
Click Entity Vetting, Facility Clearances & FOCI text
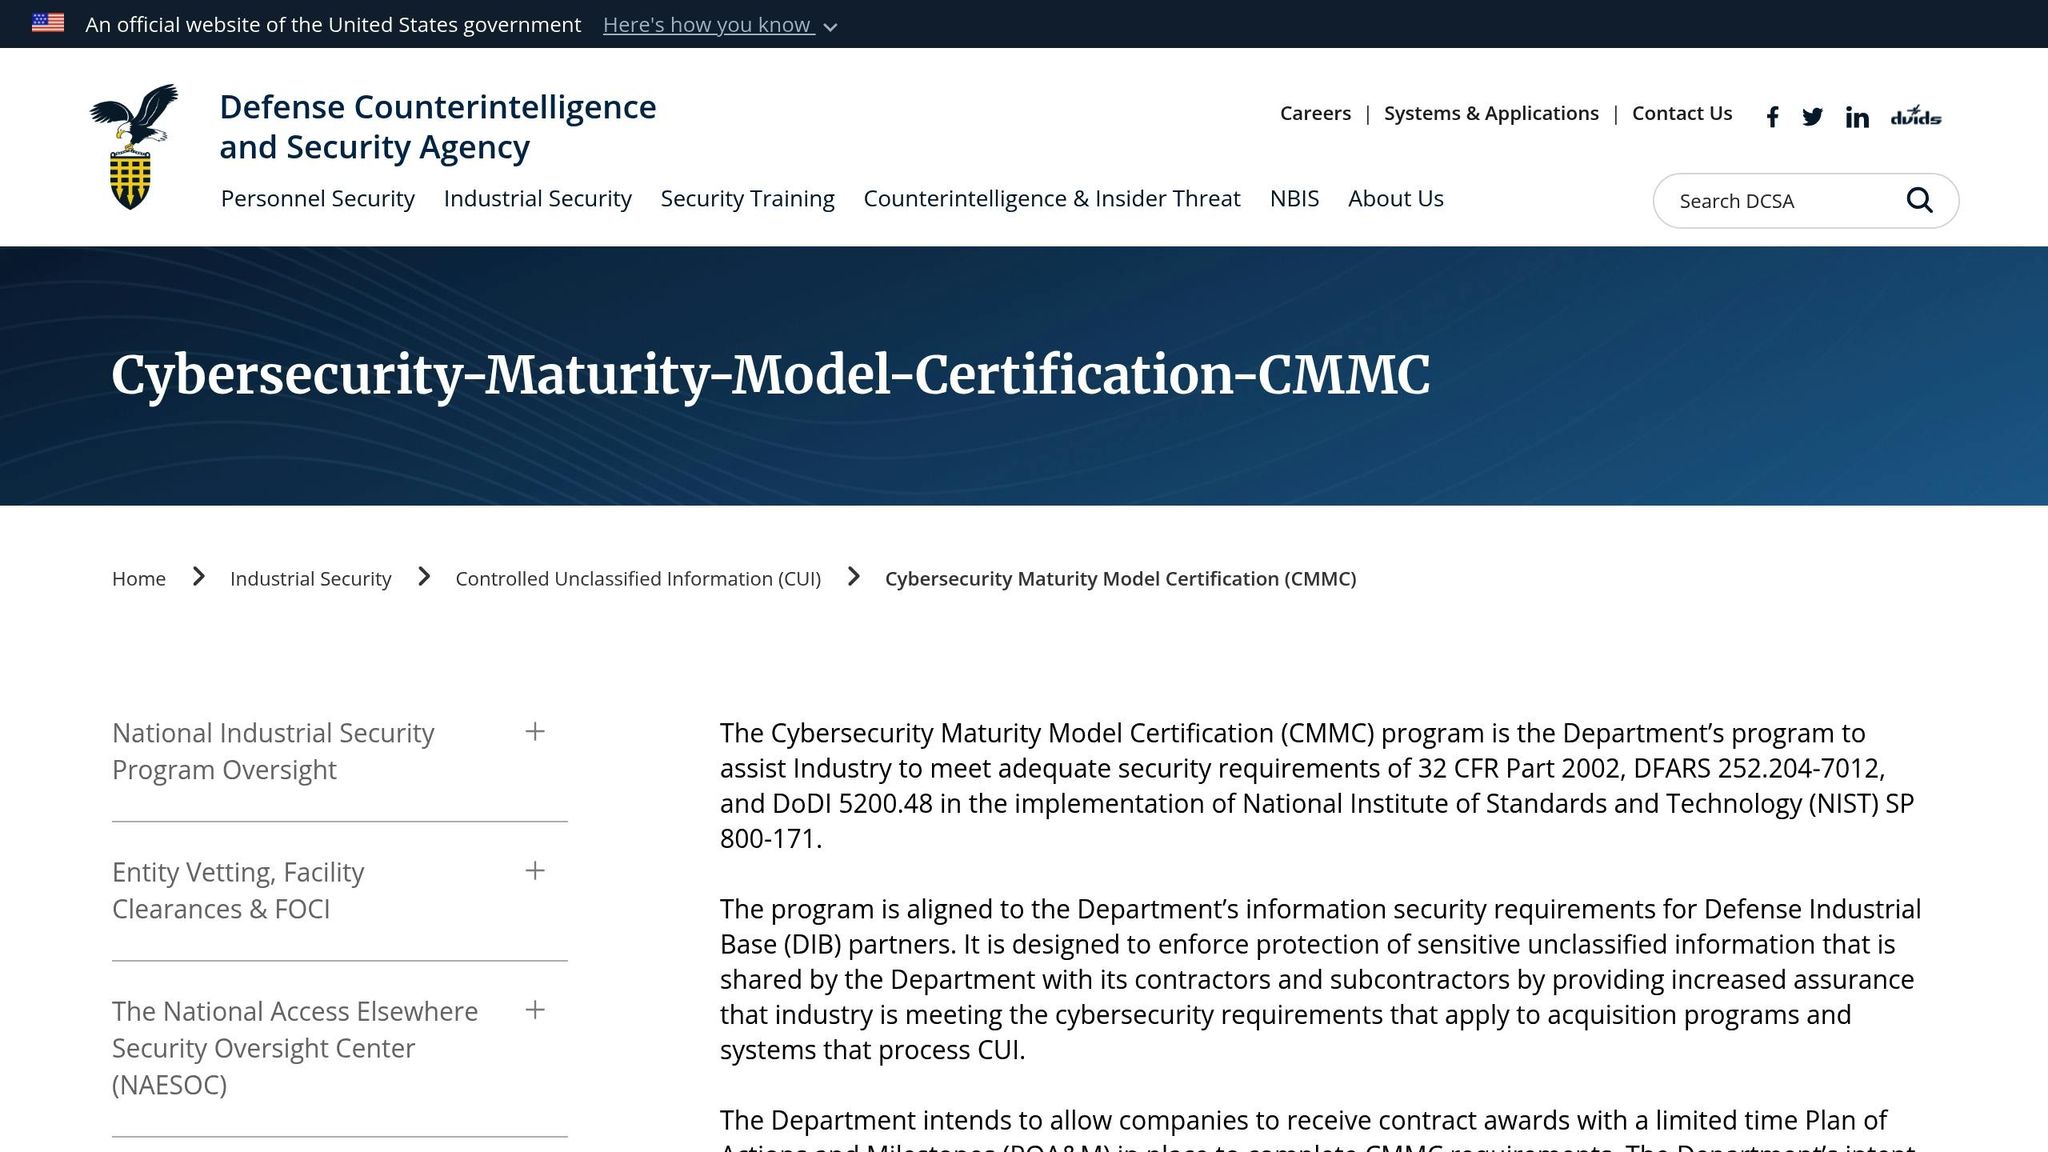click(238, 890)
